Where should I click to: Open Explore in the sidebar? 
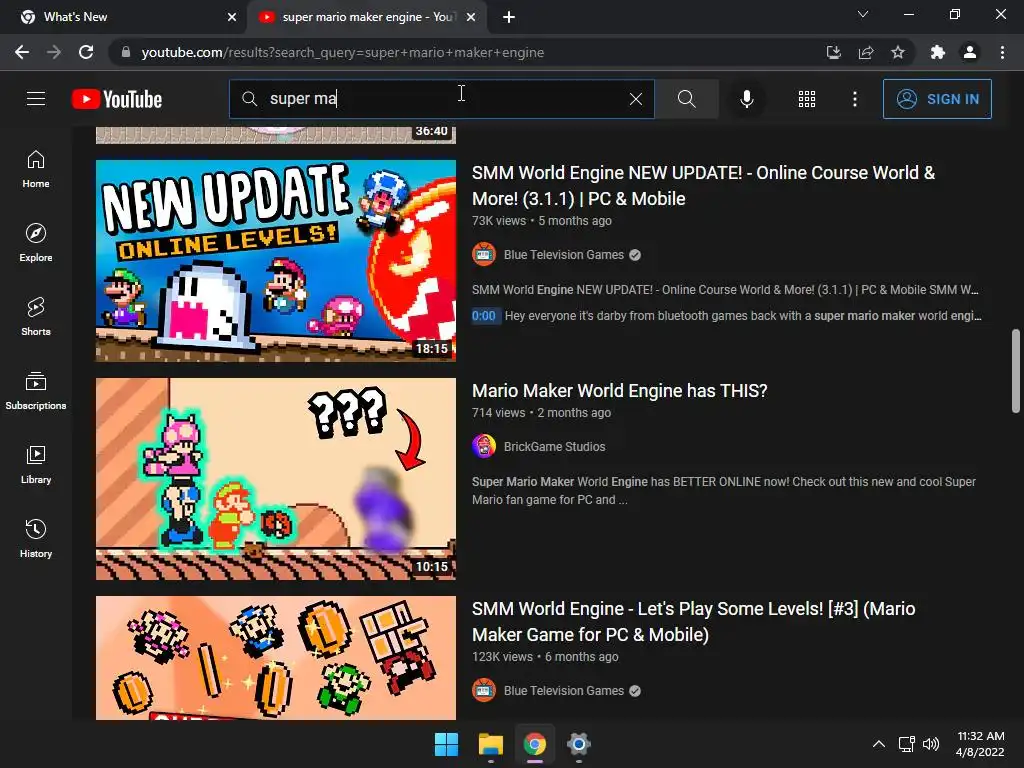click(36, 243)
